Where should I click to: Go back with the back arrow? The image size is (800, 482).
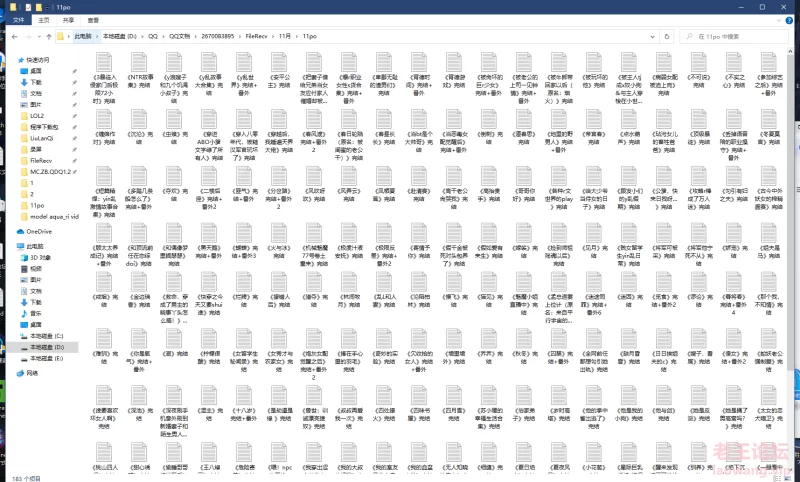(15, 37)
